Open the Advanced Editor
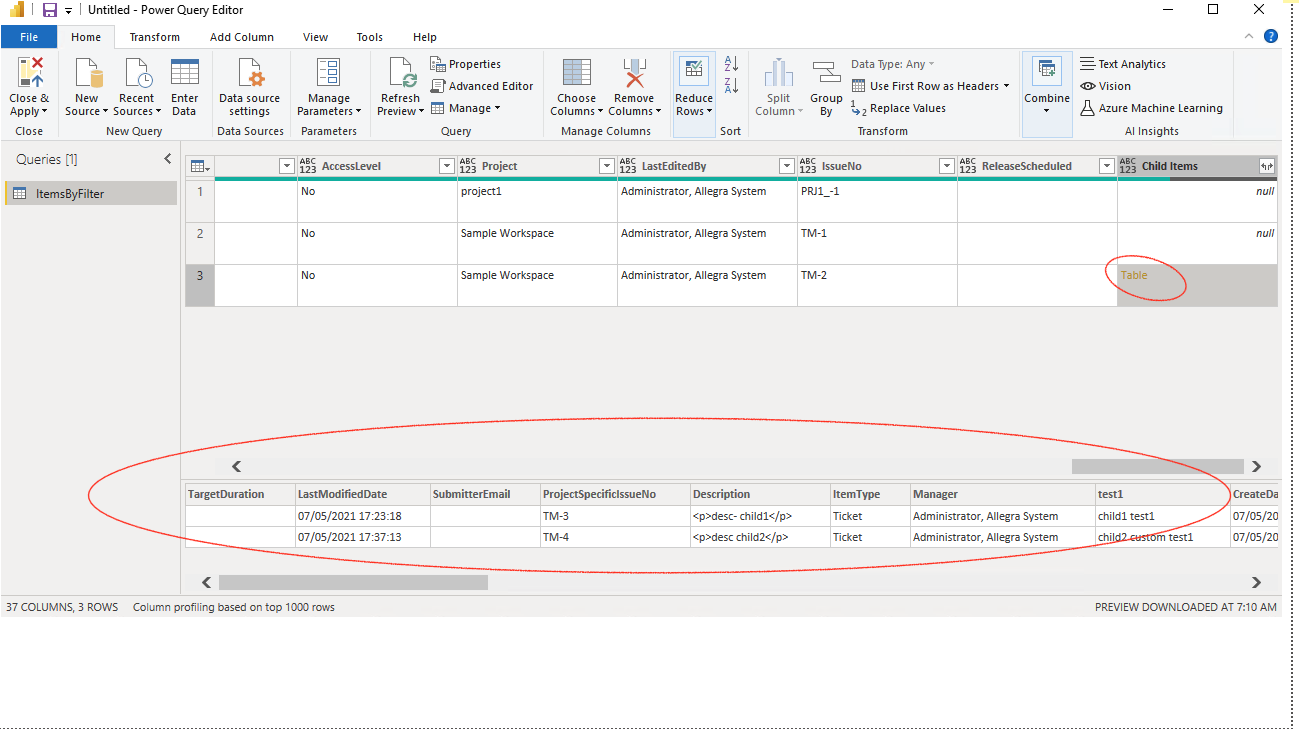This screenshot has width=1299, height=729. 482,85
